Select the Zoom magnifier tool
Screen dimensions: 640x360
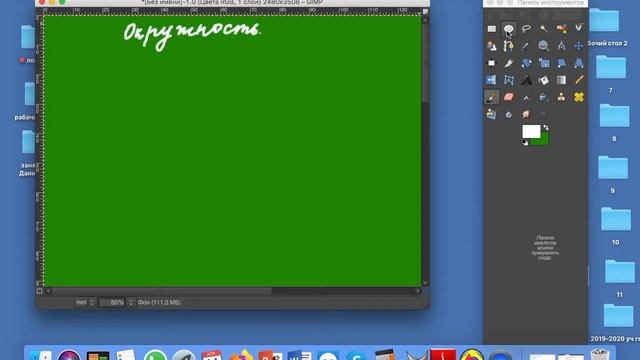point(544,46)
